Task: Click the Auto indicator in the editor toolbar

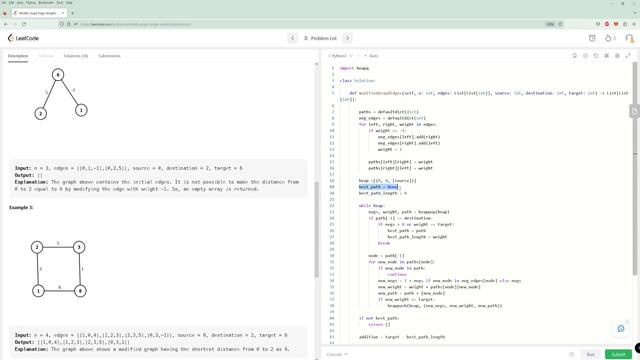Action: [x=371, y=56]
